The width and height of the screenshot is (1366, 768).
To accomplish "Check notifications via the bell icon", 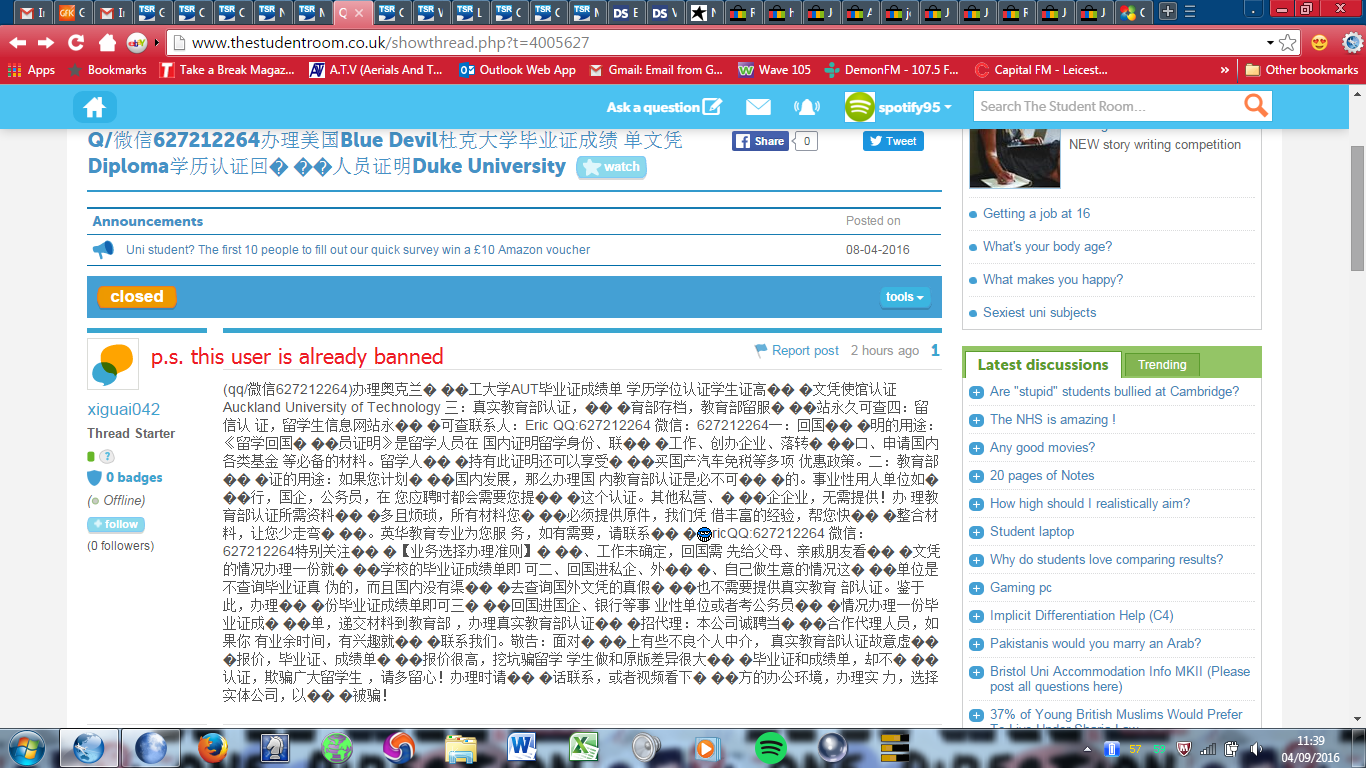I will (808, 105).
